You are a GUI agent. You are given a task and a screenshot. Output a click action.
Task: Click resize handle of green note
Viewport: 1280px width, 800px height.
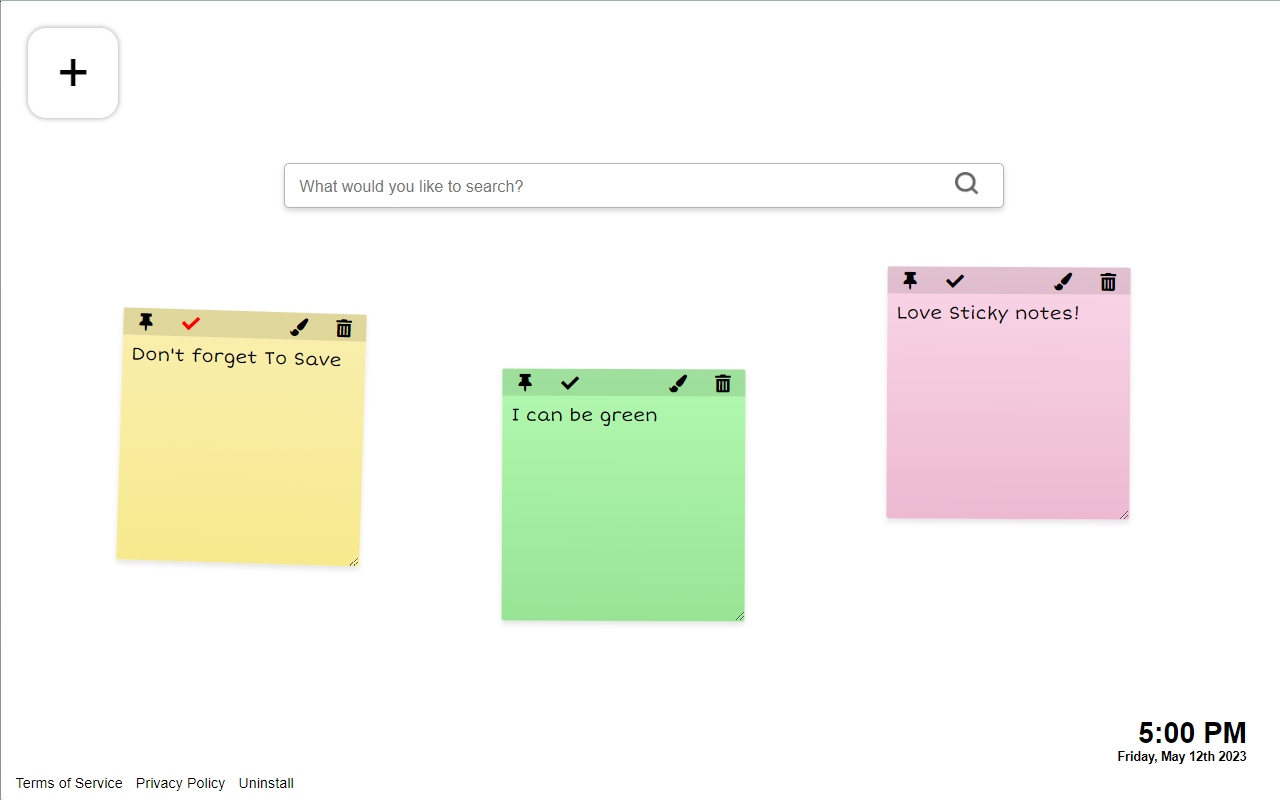coord(739,615)
